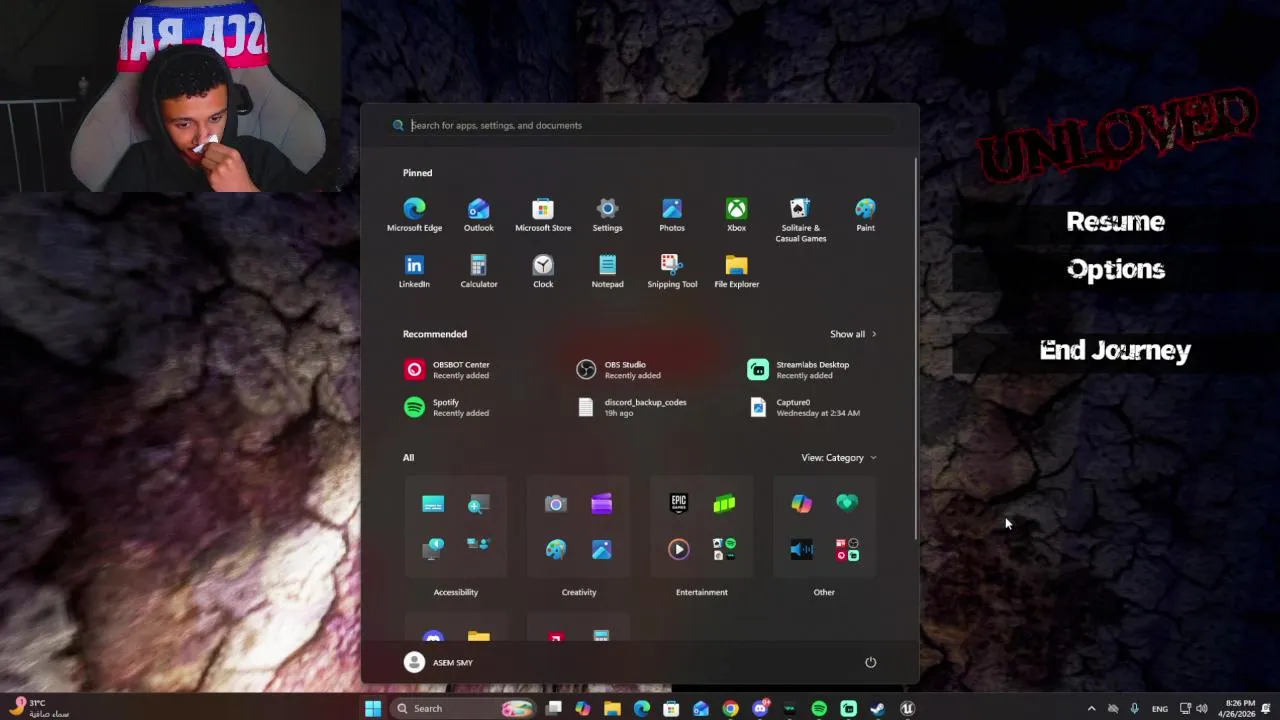1280x720 pixels.
Task: Open the Calculator app
Action: coord(478,271)
